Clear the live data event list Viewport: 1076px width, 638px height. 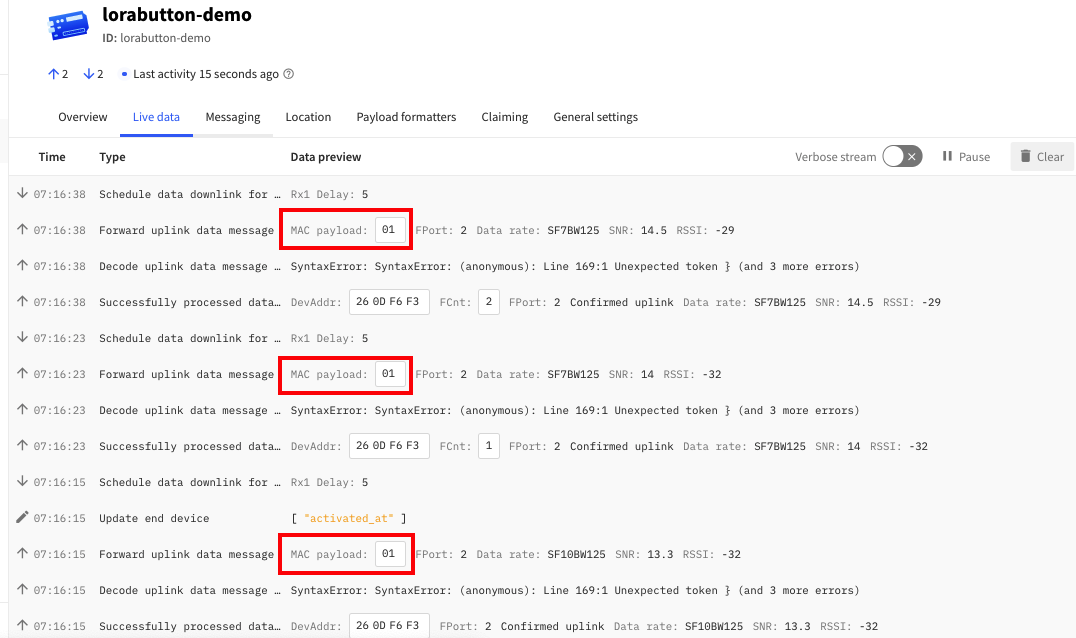tap(1041, 157)
